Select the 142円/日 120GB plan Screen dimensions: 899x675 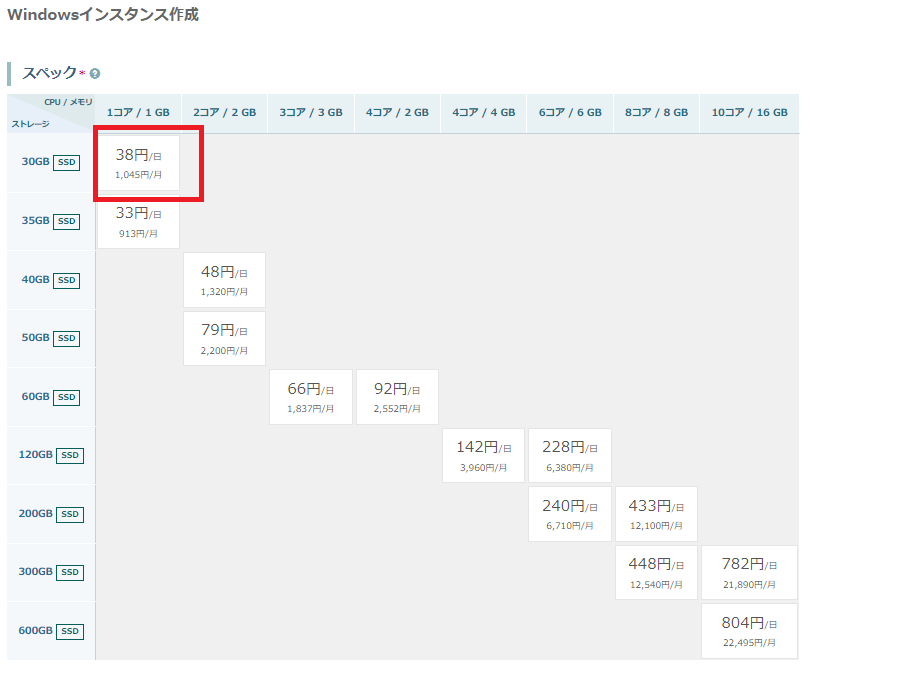(x=483, y=455)
